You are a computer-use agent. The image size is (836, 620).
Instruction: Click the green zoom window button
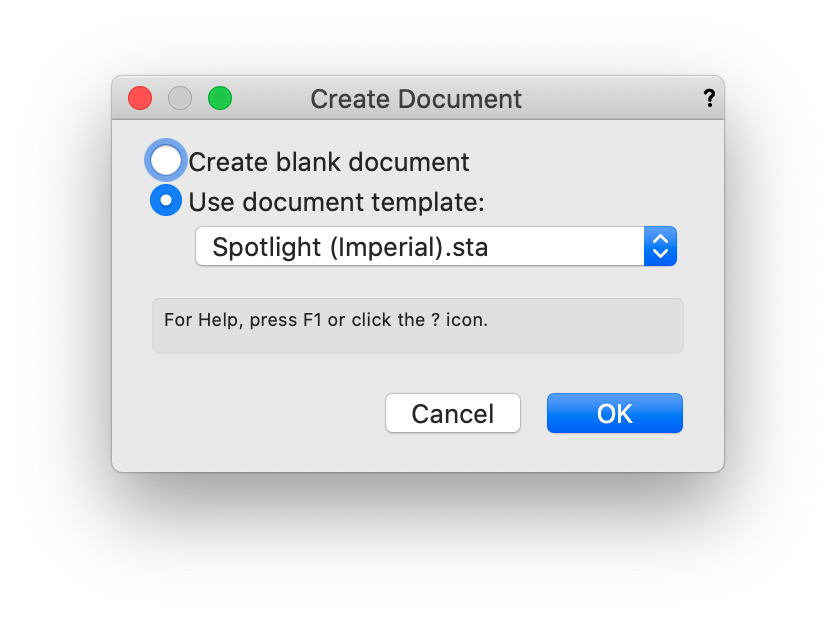coord(220,98)
